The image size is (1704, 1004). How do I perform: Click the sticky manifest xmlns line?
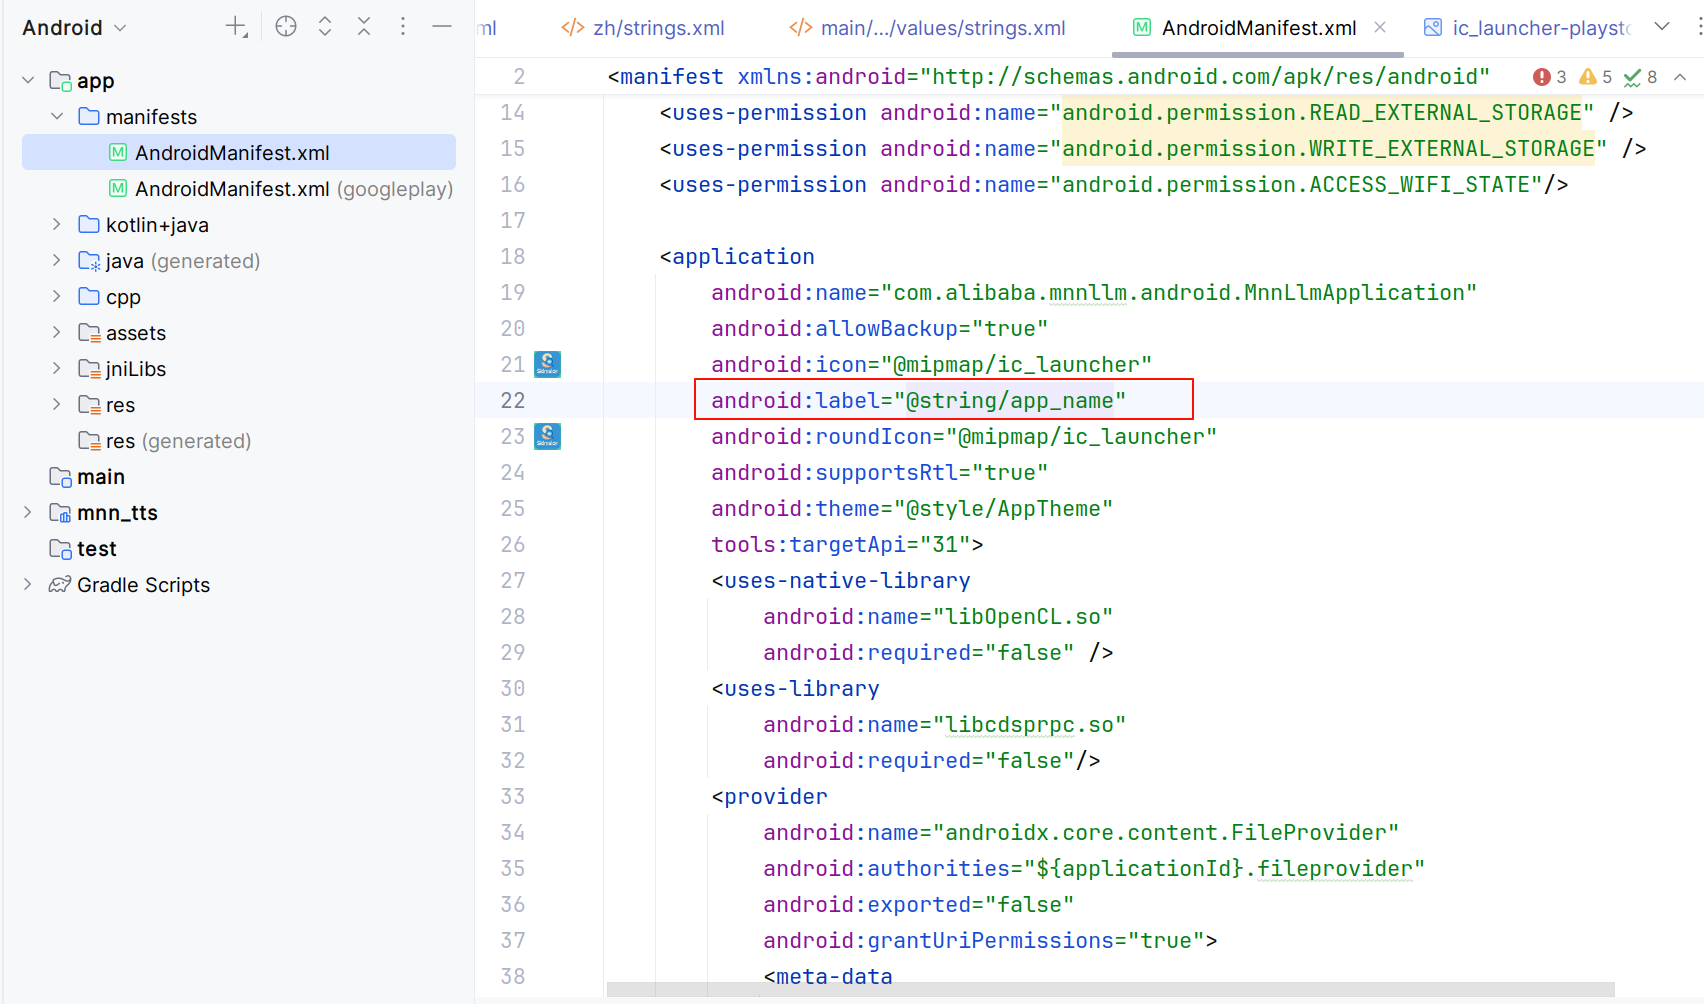tap(1048, 76)
